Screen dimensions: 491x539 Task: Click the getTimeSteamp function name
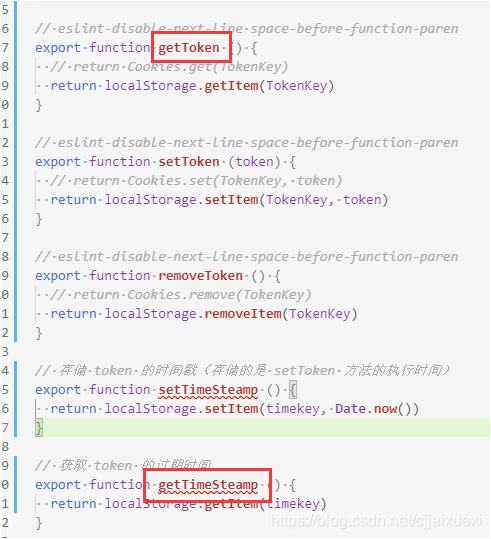click(x=208, y=485)
